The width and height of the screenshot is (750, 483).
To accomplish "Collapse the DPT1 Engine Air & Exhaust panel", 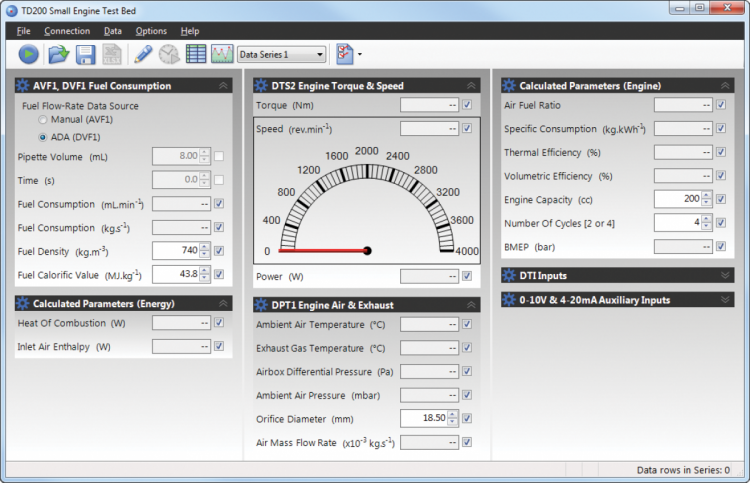I will coord(471,305).
